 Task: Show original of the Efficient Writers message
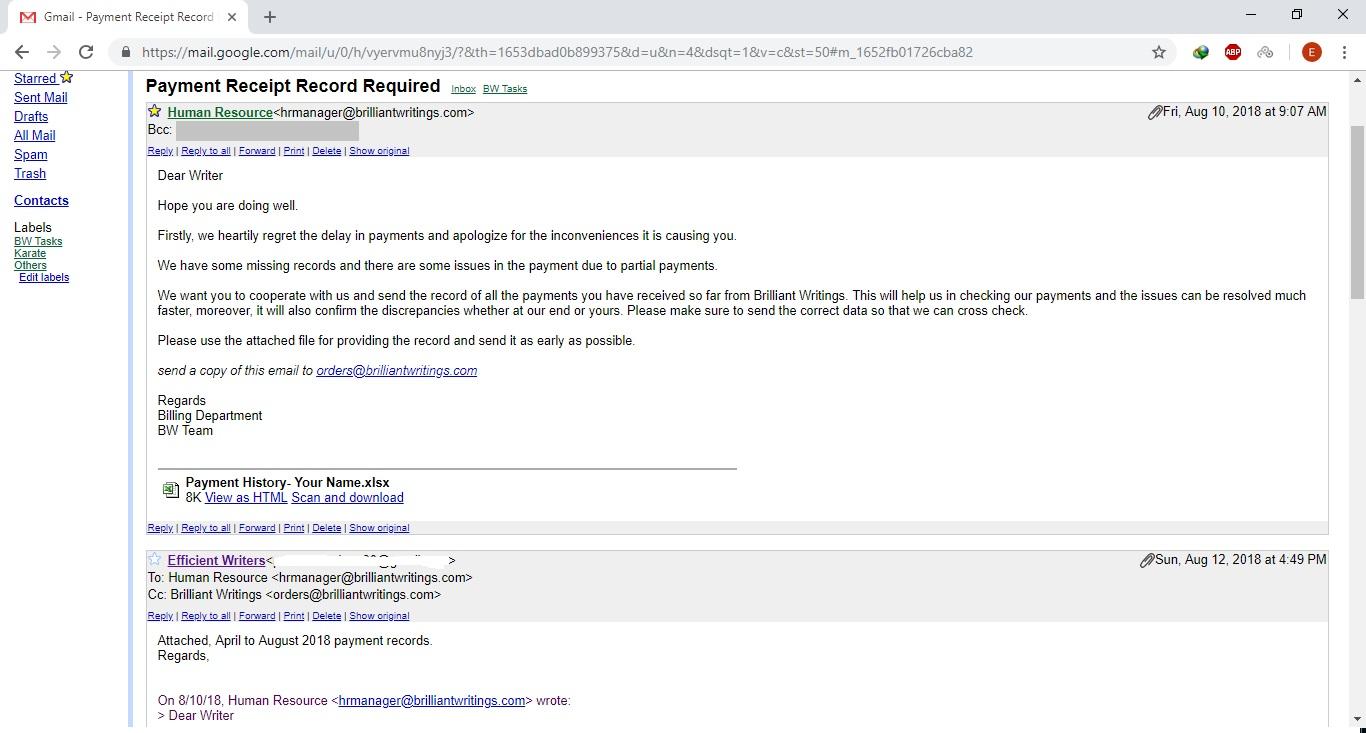coord(379,616)
